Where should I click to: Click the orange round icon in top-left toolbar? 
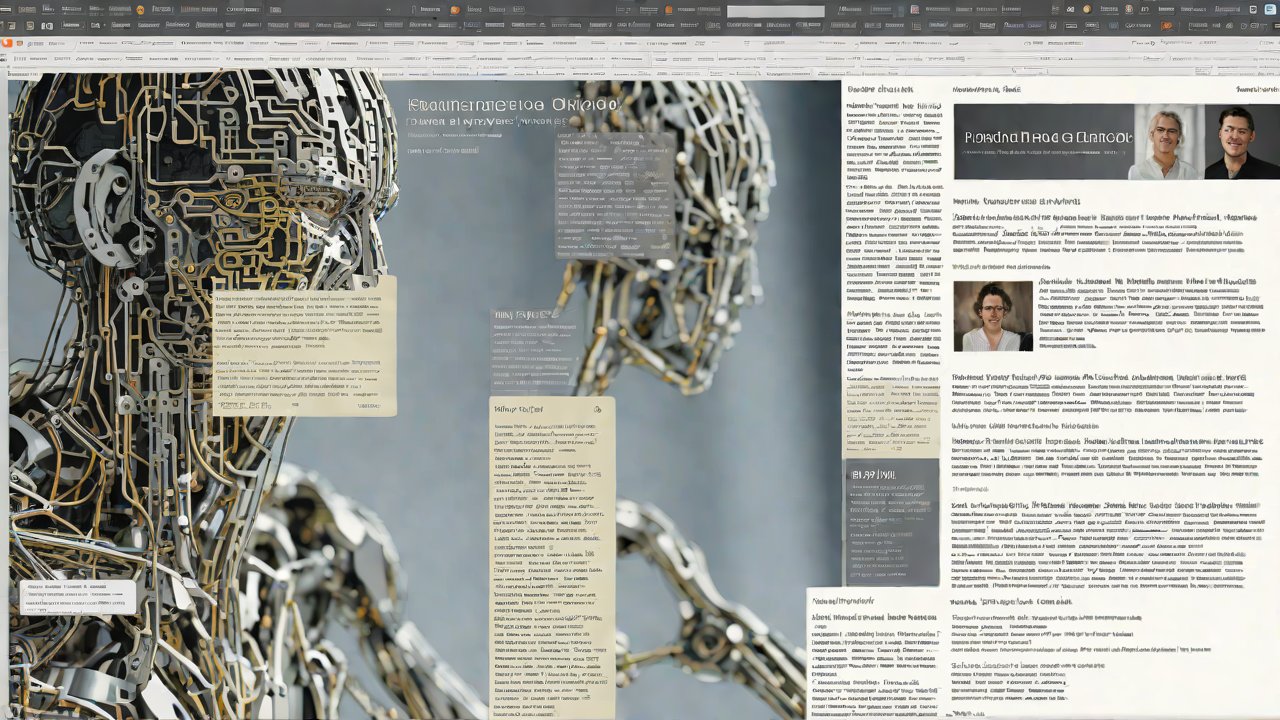coord(140,10)
